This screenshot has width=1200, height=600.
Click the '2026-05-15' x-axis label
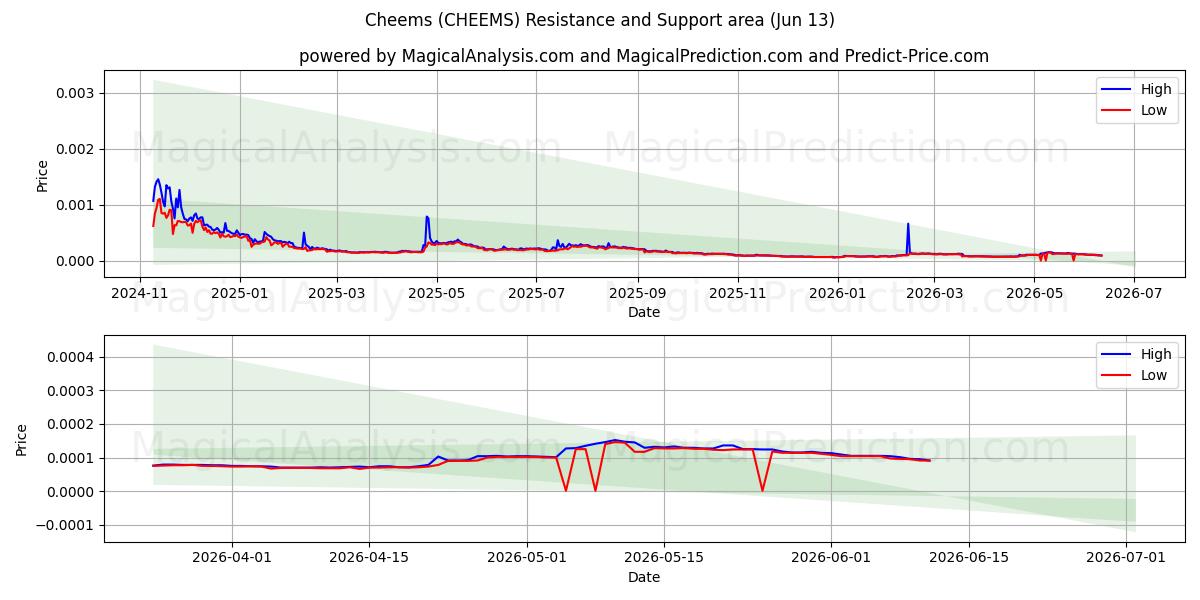tap(665, 558)
